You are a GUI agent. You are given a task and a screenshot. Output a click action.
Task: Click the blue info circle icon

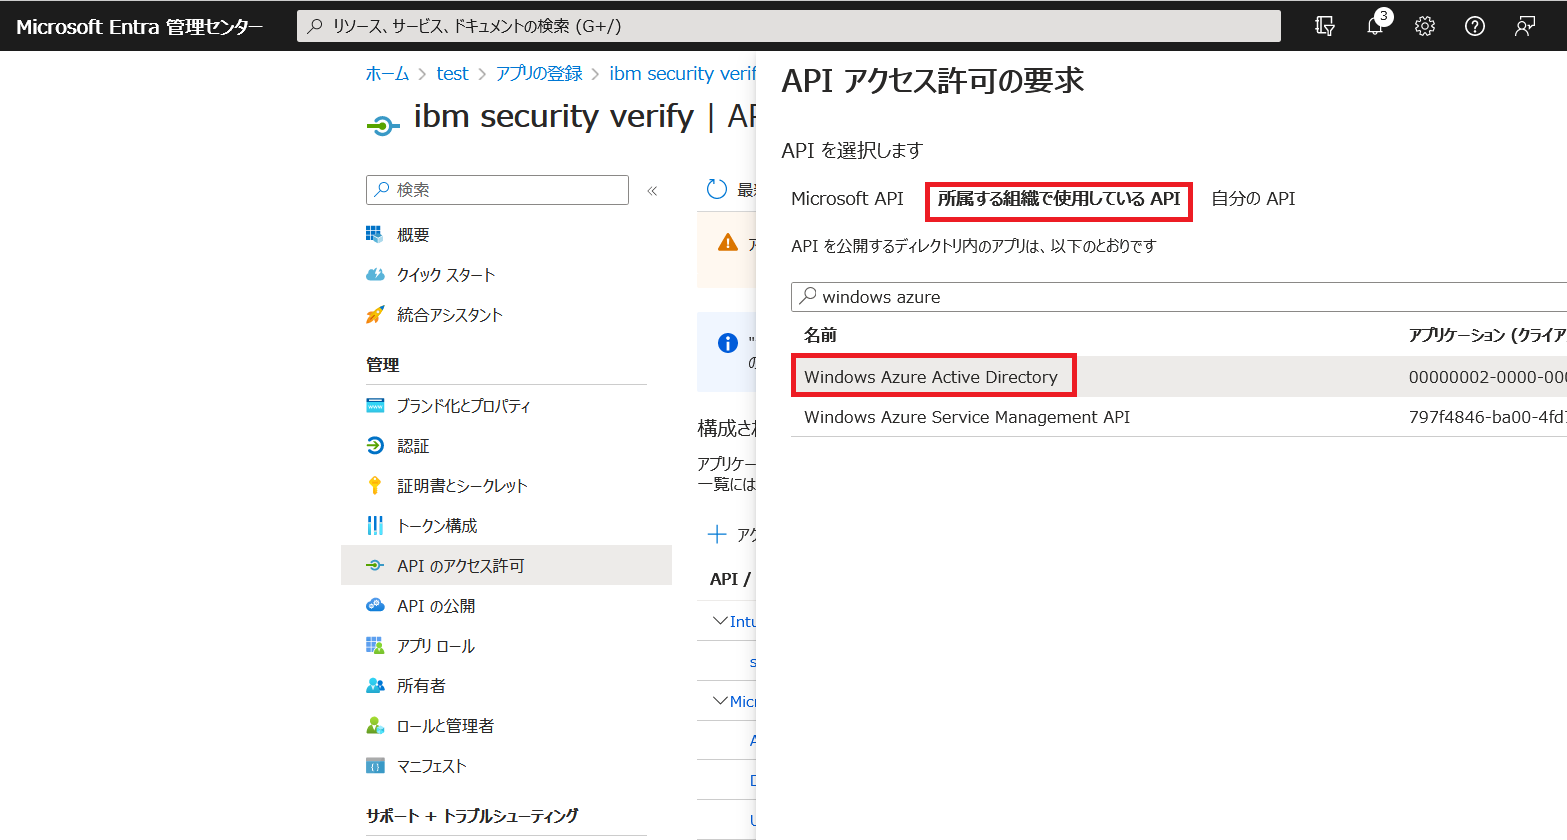(x=728, y=343)
